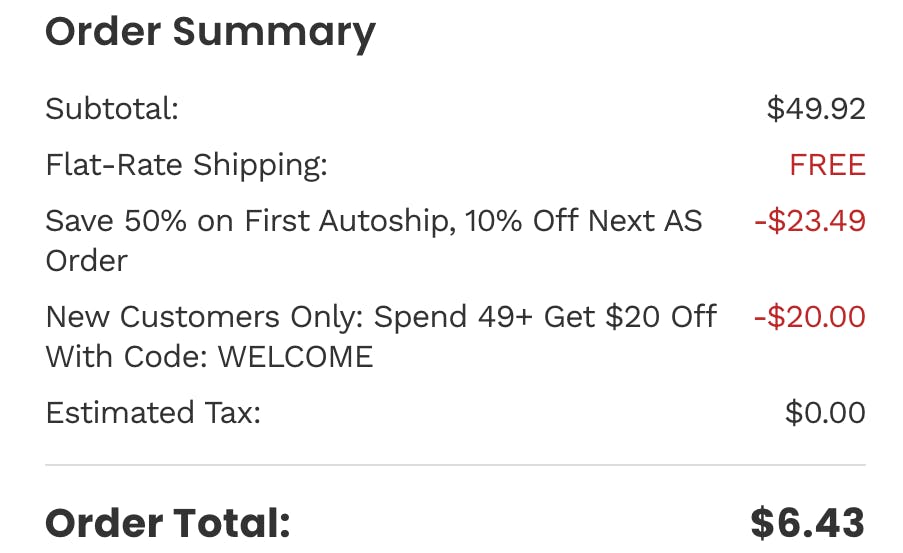Click the $0.00 estimated tax amount

pos(825,412)
